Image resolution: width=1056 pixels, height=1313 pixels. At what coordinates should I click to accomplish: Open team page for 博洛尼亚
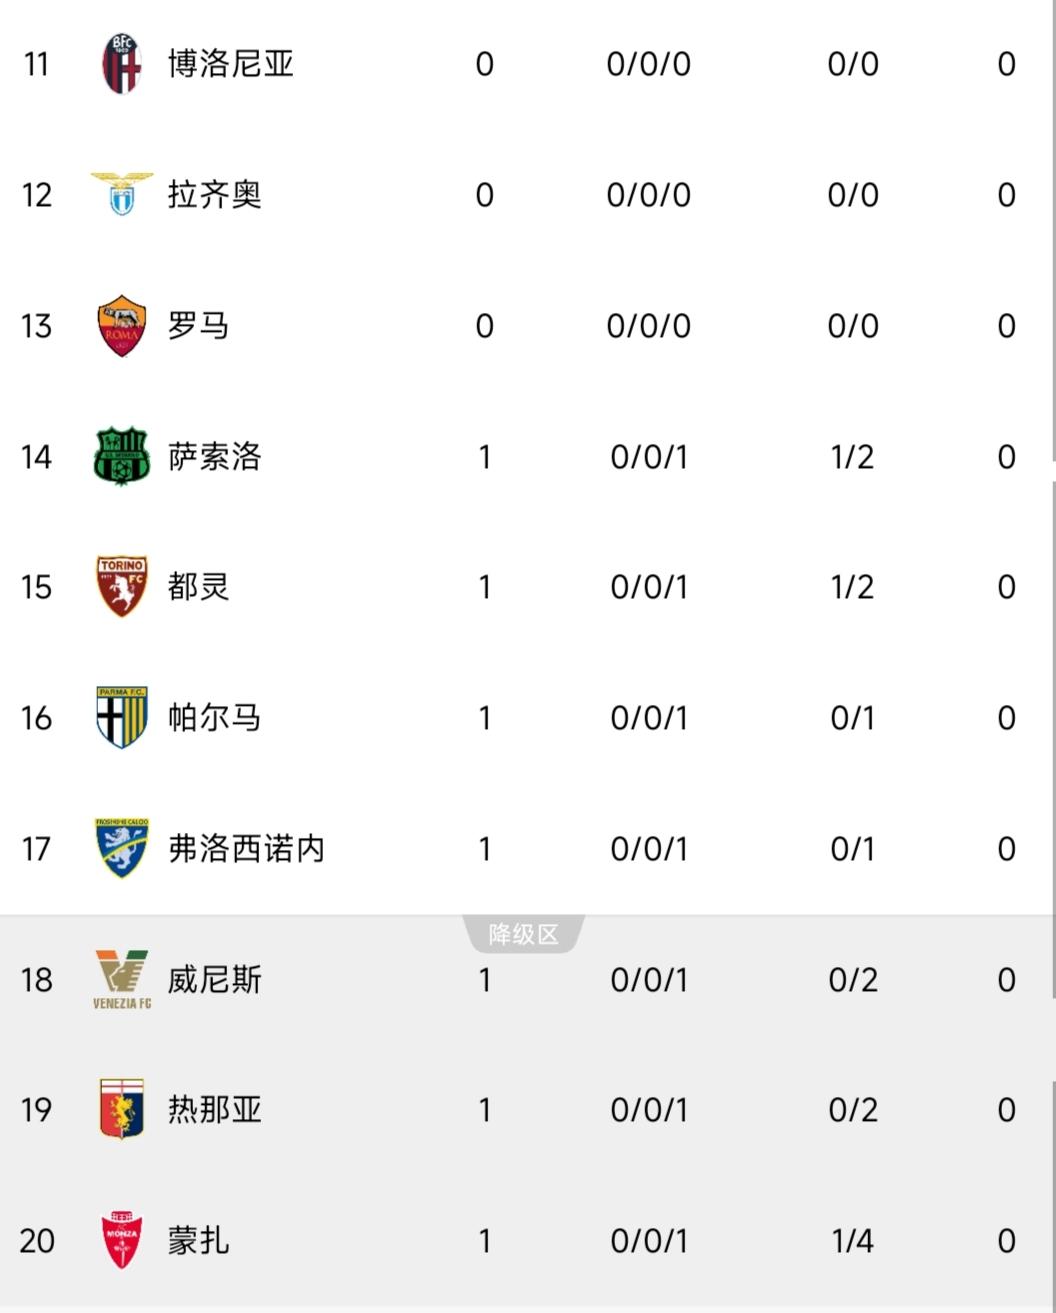click(x=230, y=64)
